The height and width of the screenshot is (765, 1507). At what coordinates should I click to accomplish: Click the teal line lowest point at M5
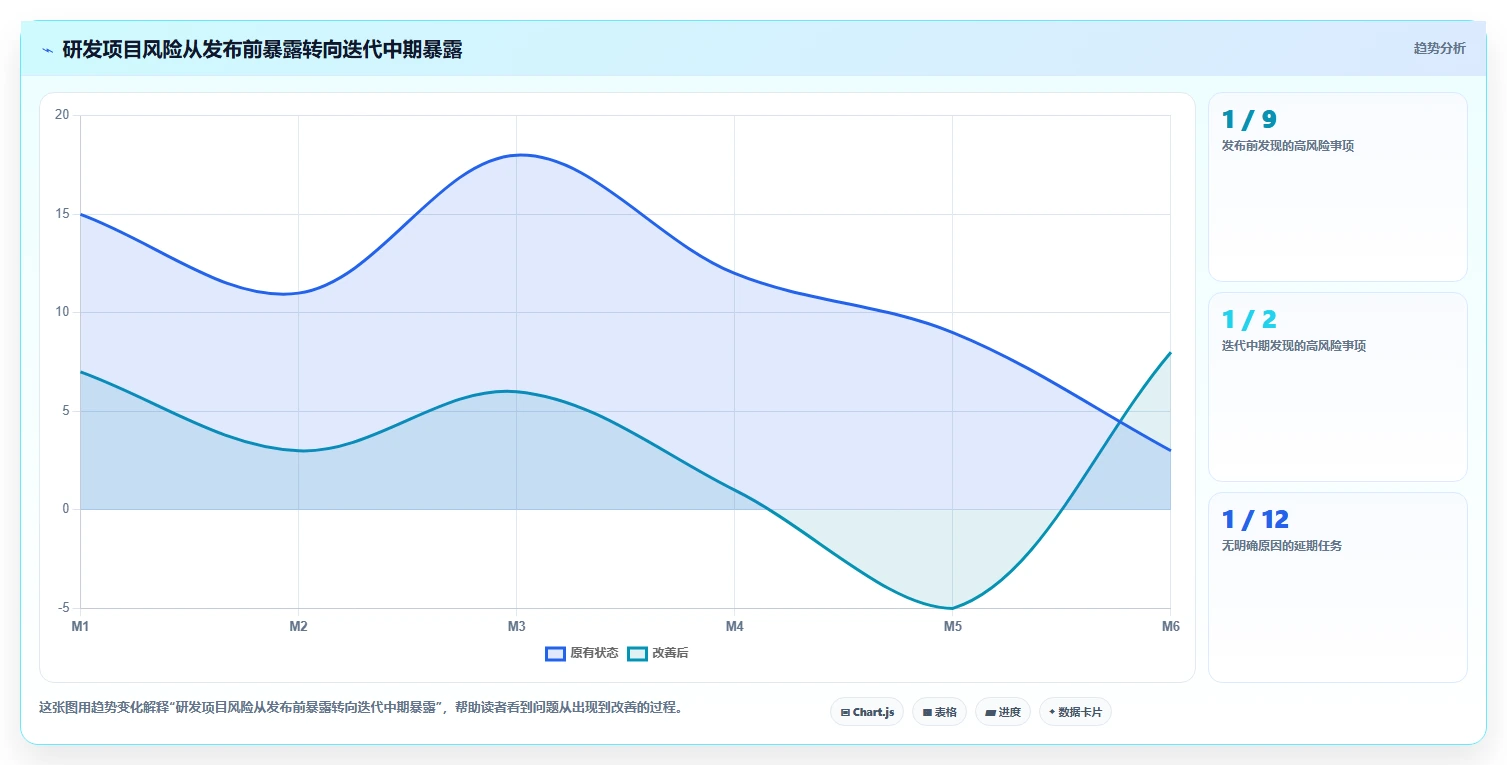click(952, 608)
